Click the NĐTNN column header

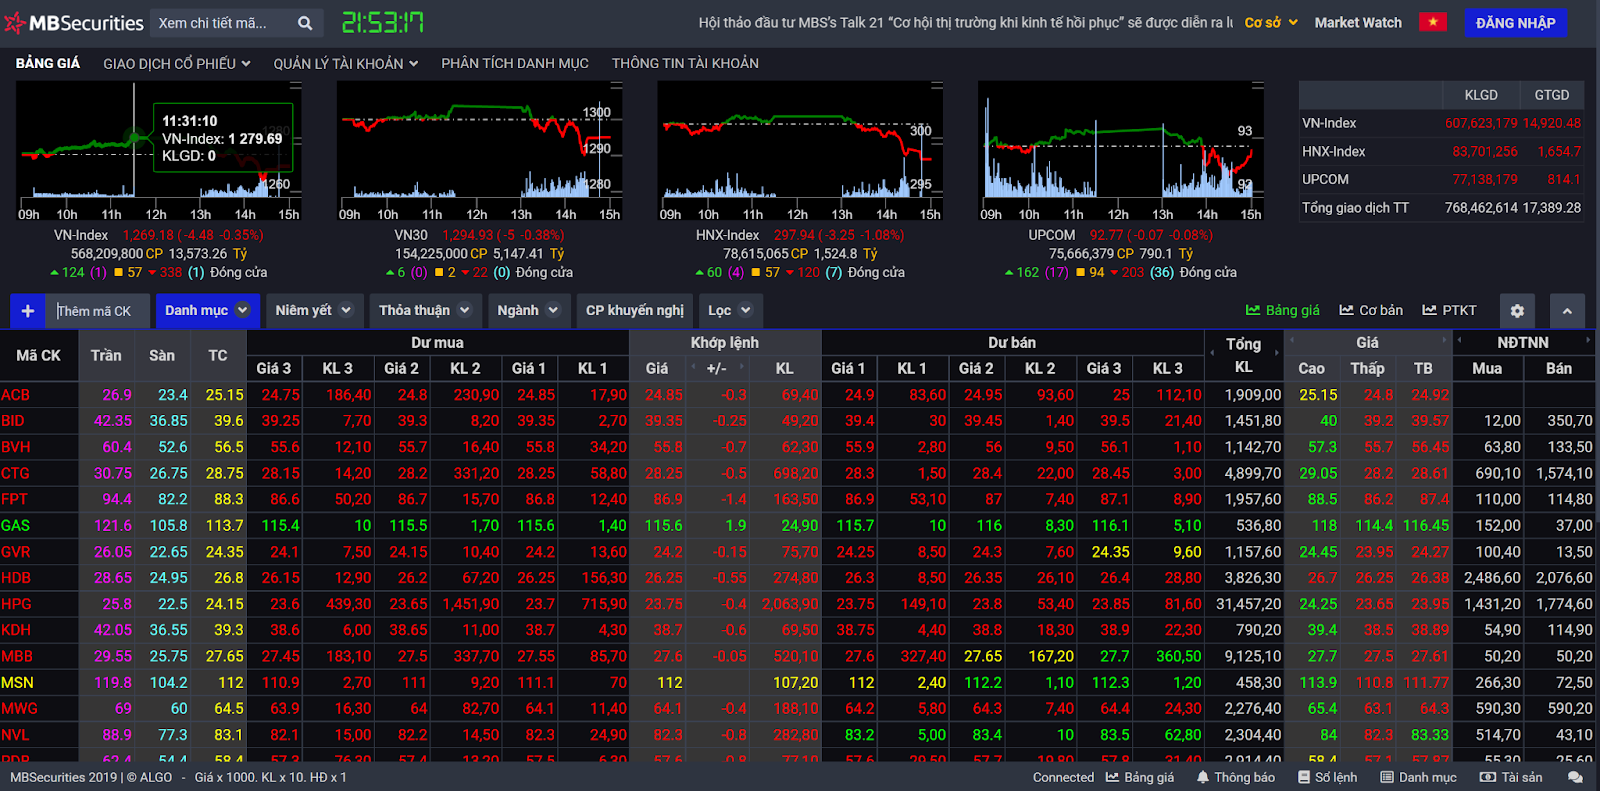click(x=1523, y=343)
